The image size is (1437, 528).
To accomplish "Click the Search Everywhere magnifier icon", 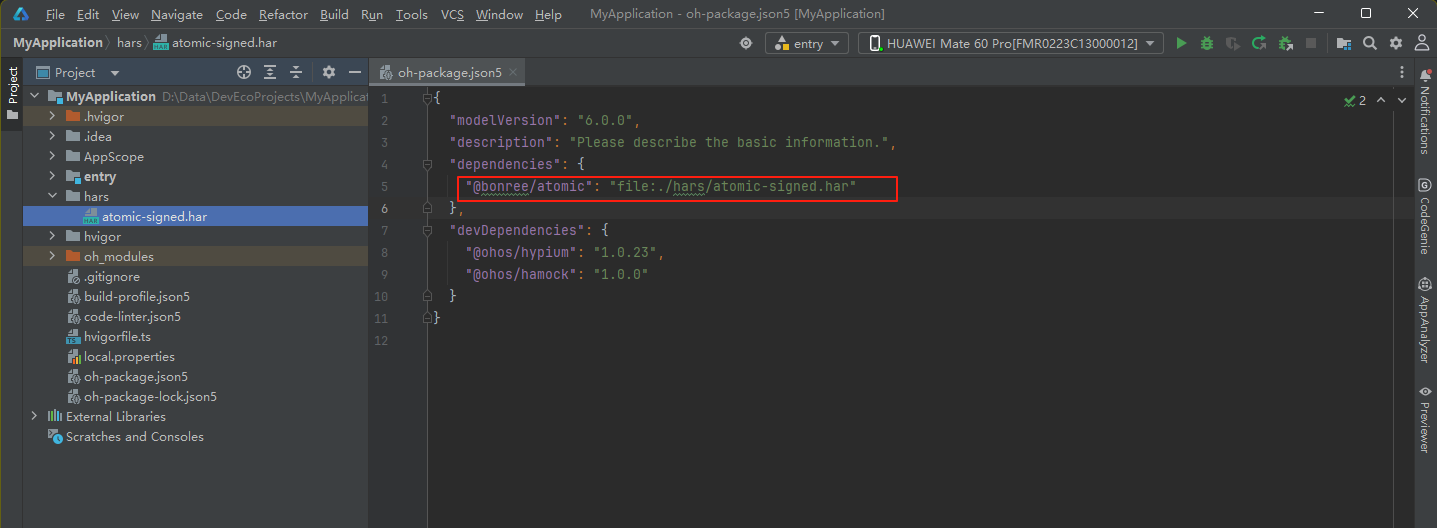I will [1370, 43].
